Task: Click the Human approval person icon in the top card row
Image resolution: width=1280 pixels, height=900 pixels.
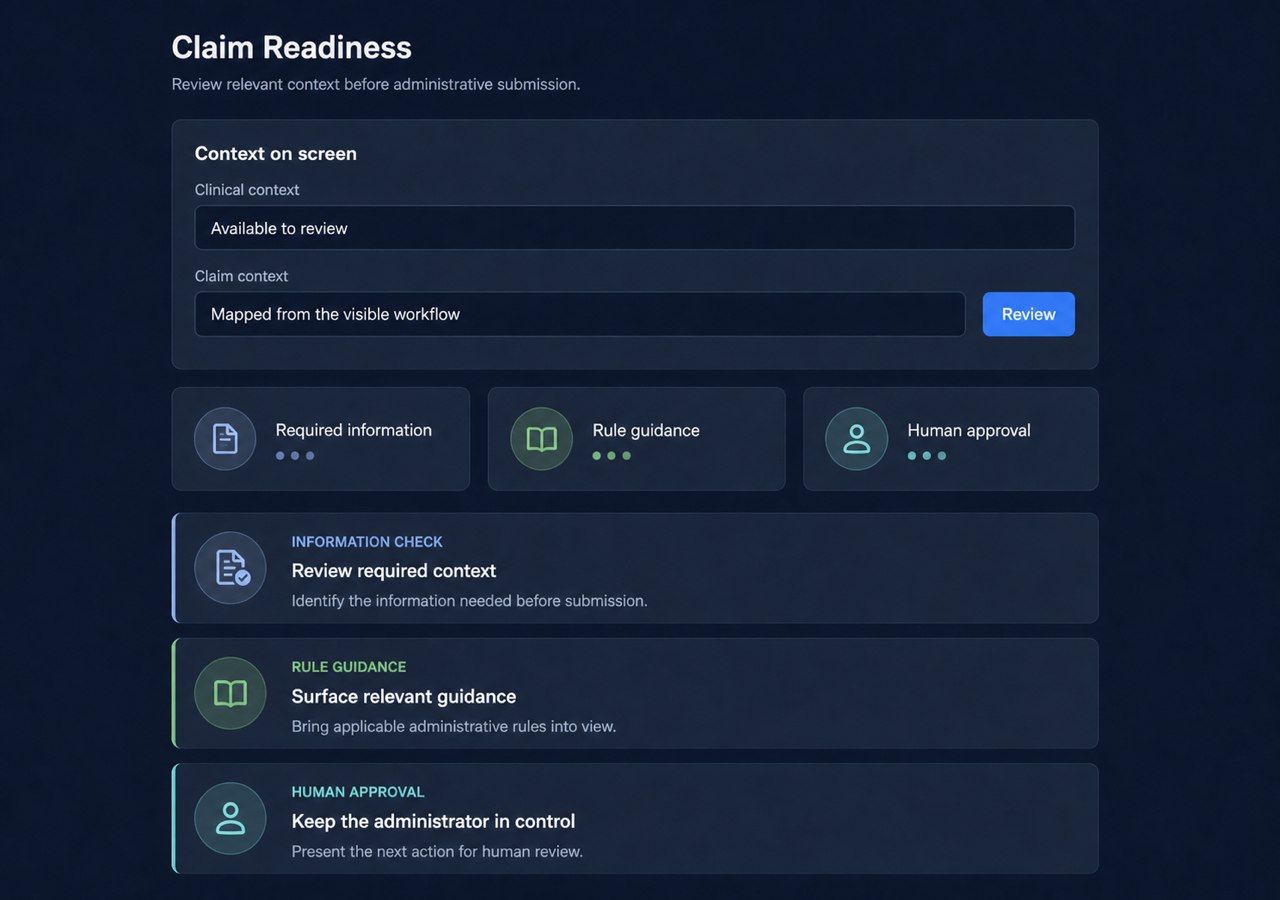Action: pos(856,439)
